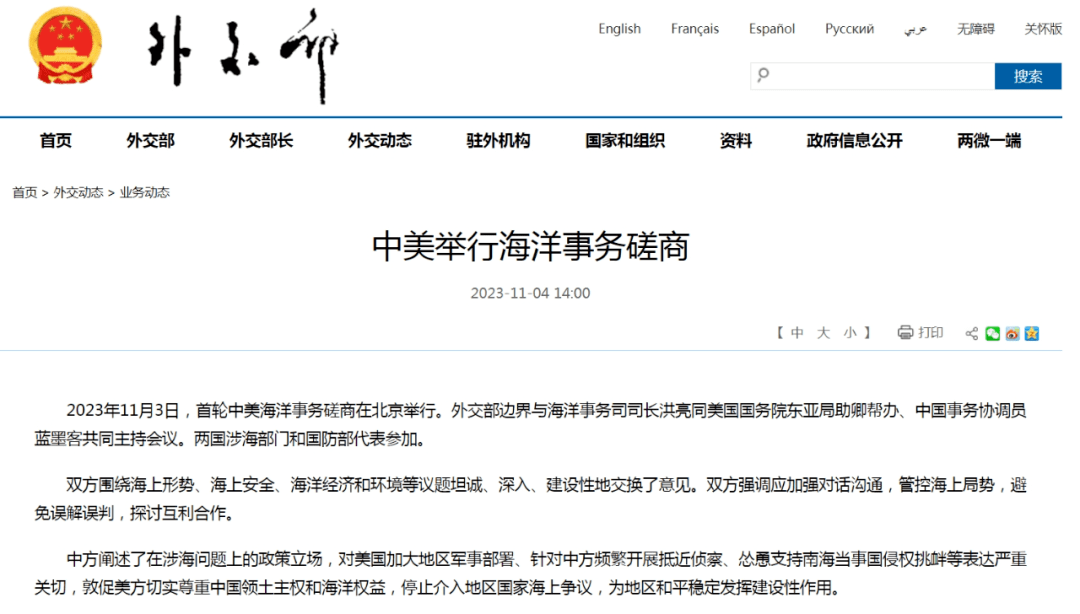
Task: Open 资料 navigation item
Action: pos(736,141)
